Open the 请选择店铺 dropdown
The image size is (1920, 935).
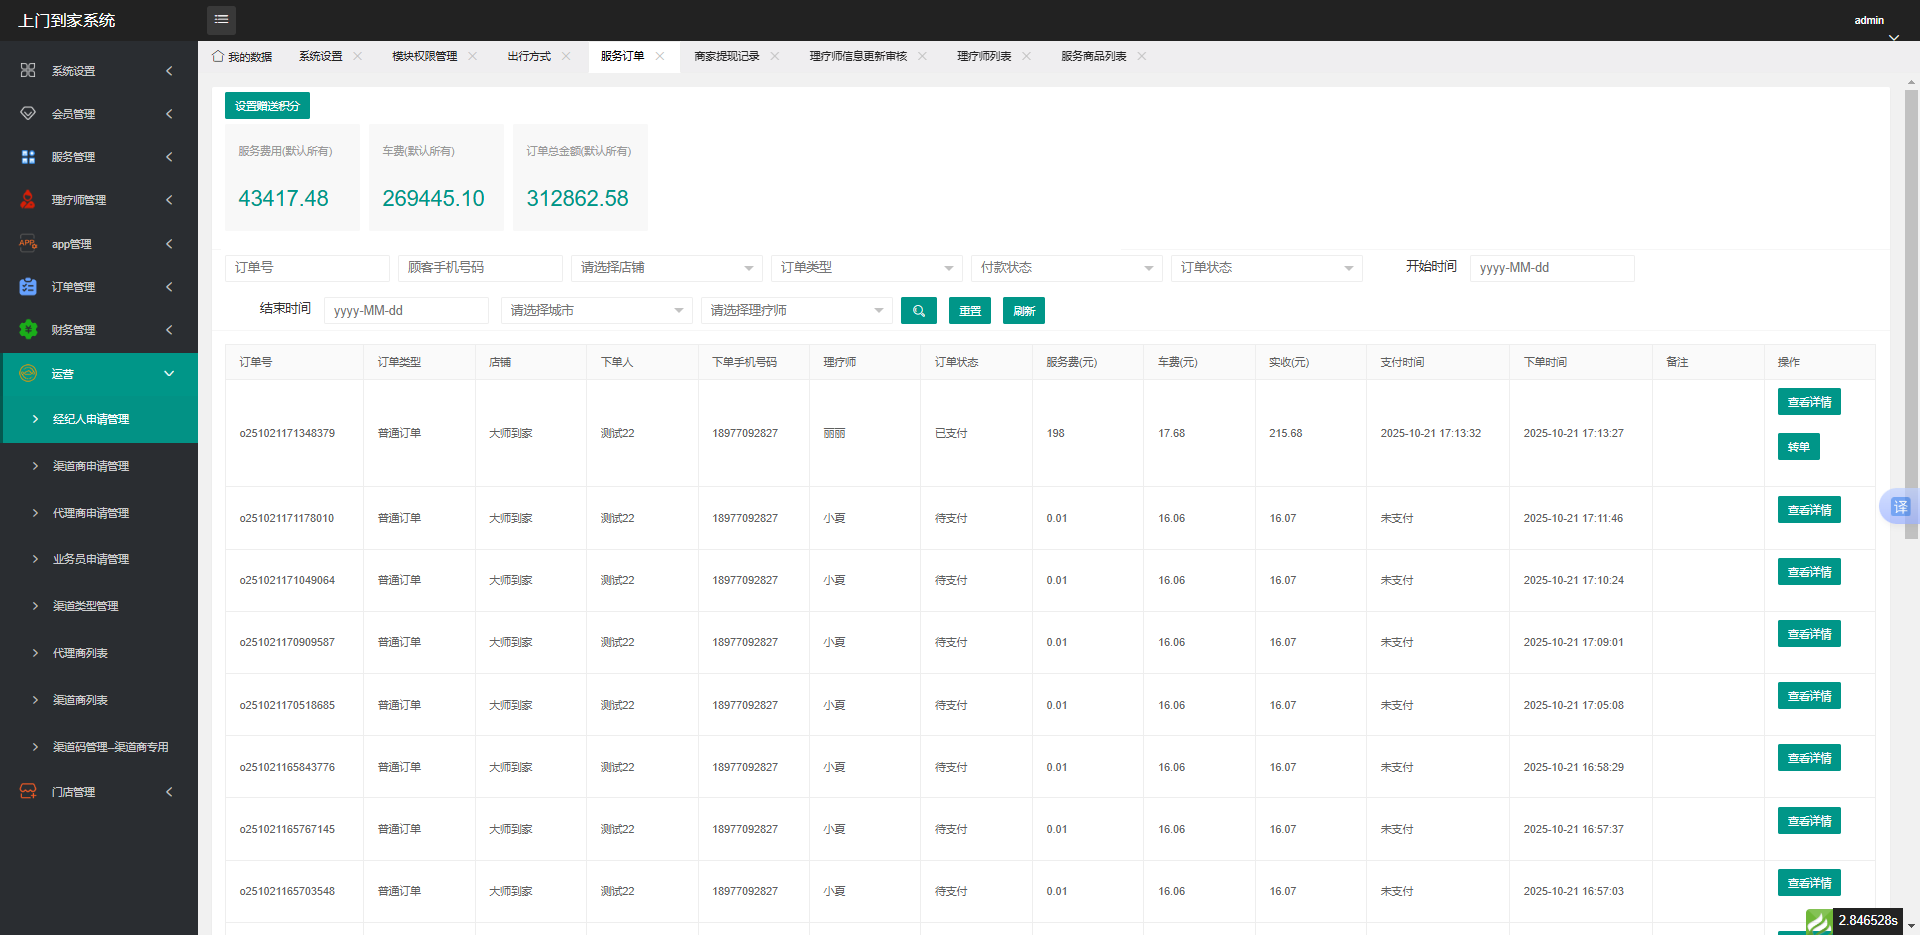(666, 268)
